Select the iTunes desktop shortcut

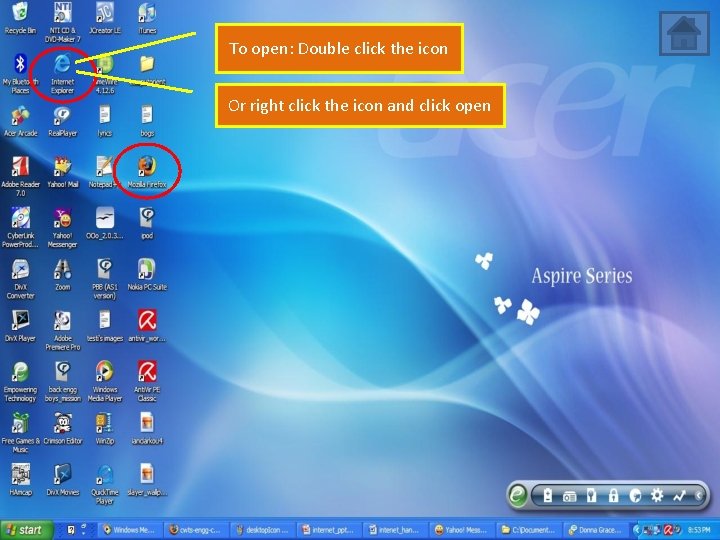point(147,18)
